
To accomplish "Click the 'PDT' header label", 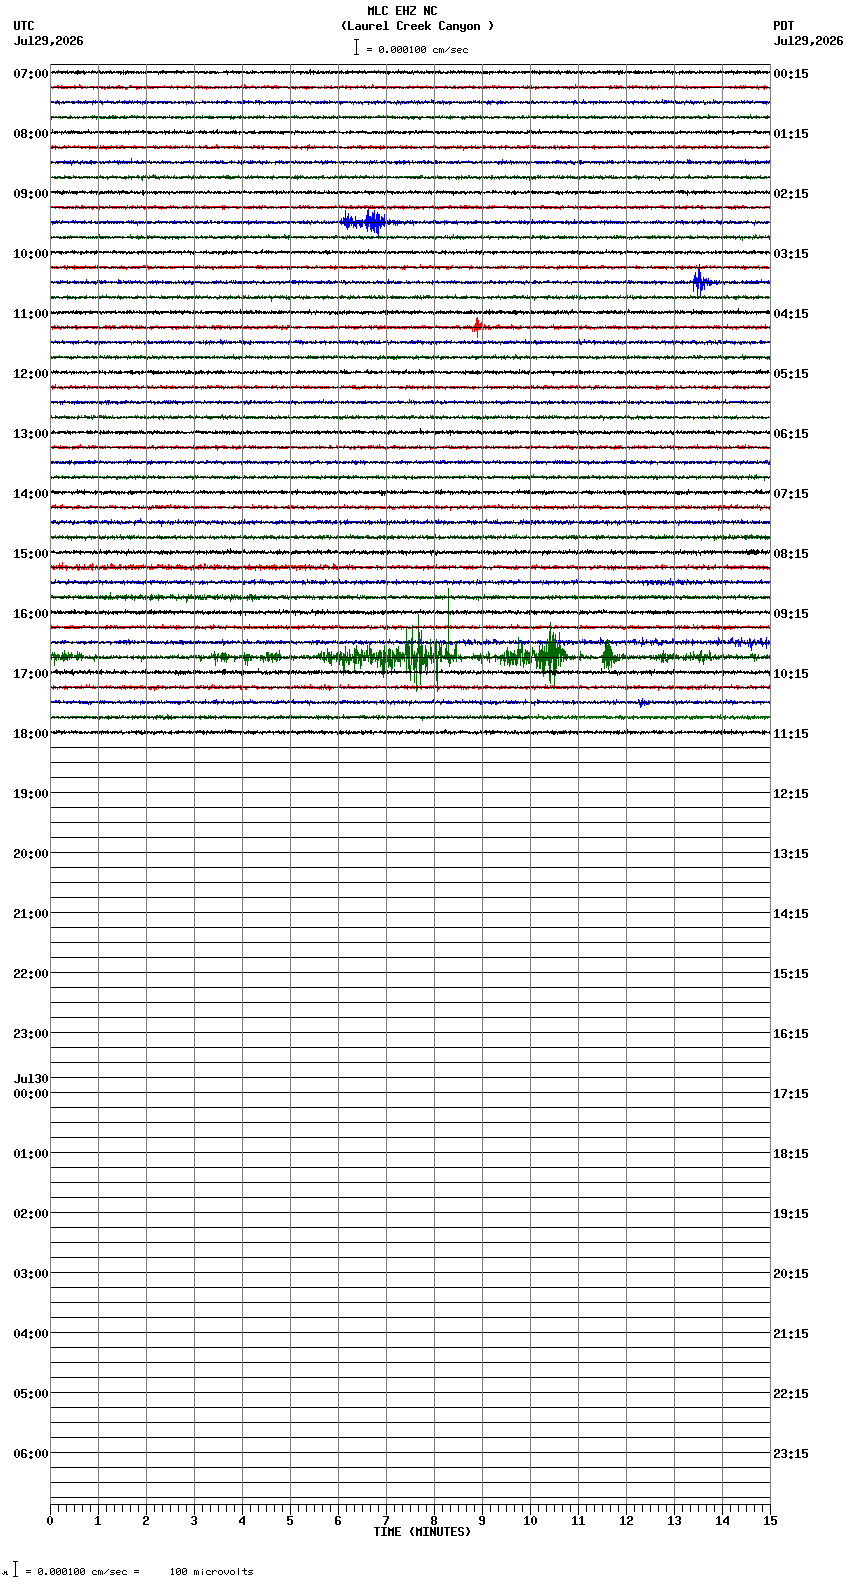I will click(x=784, y=26).
